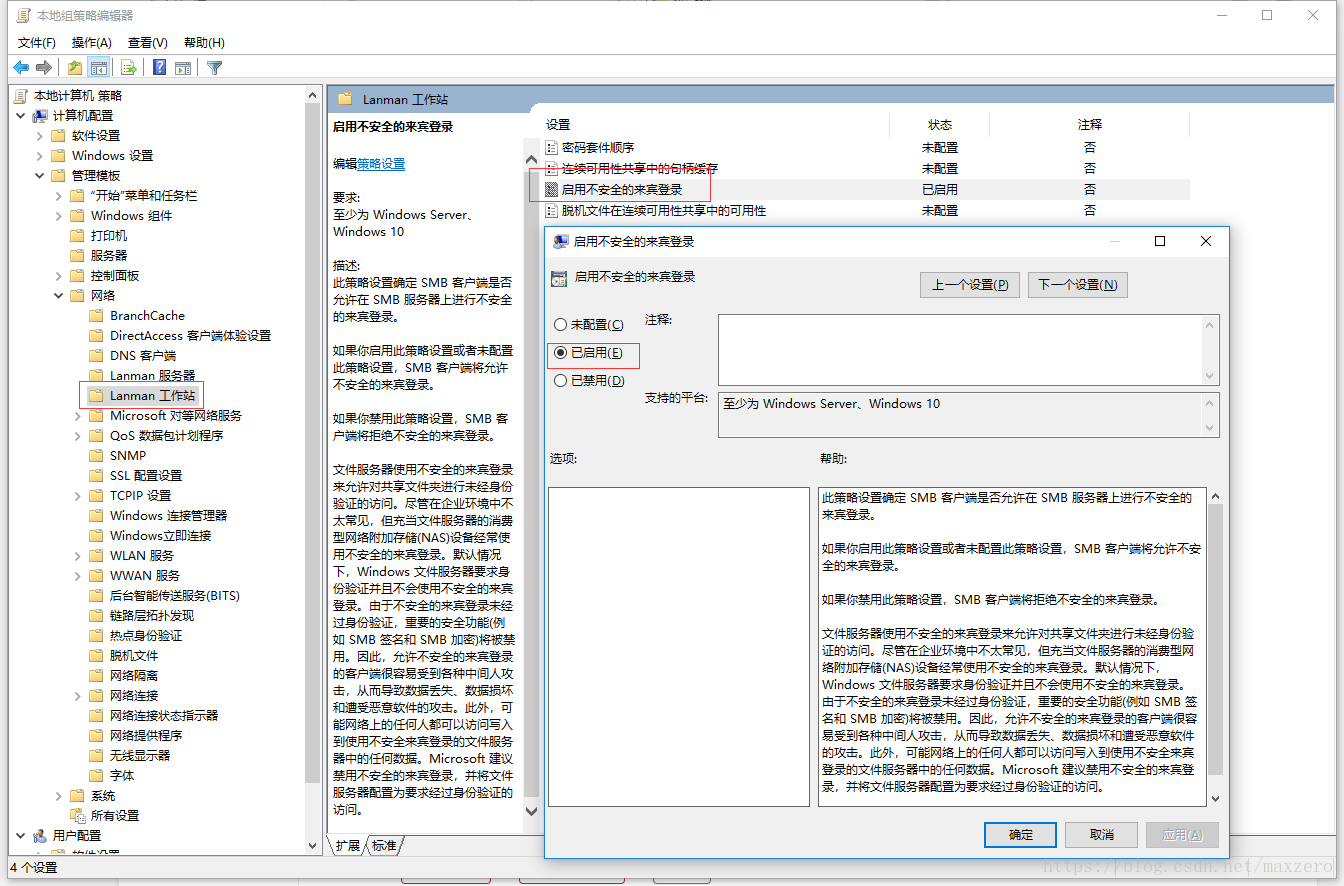The height and width of the screenshot is (886, 1344).
Task: Select the 未配置 radio button
Action: click(560, 324)
